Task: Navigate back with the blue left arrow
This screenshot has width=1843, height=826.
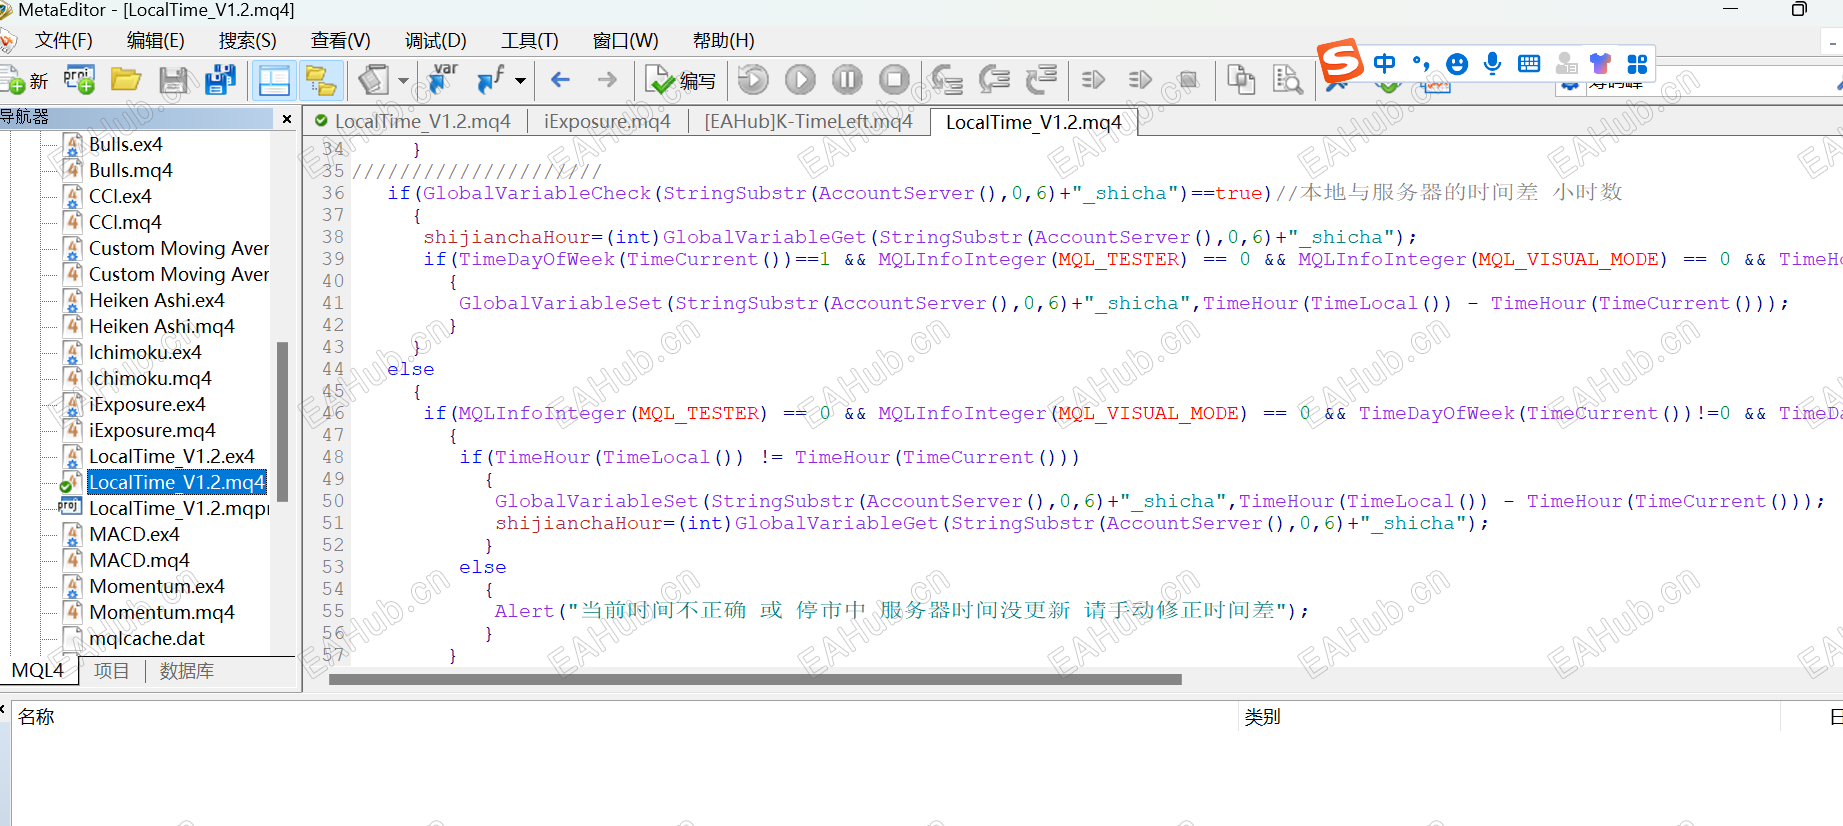Action: 560,80
